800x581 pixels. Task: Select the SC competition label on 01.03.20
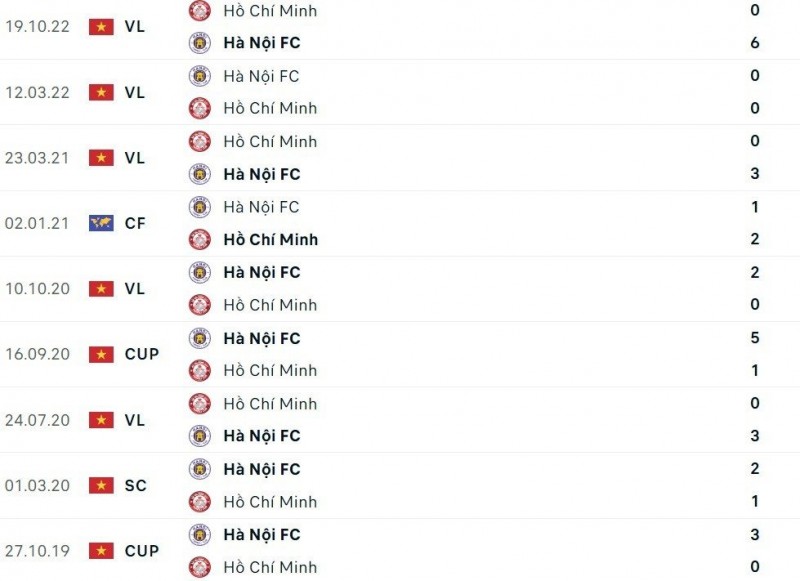135,486
